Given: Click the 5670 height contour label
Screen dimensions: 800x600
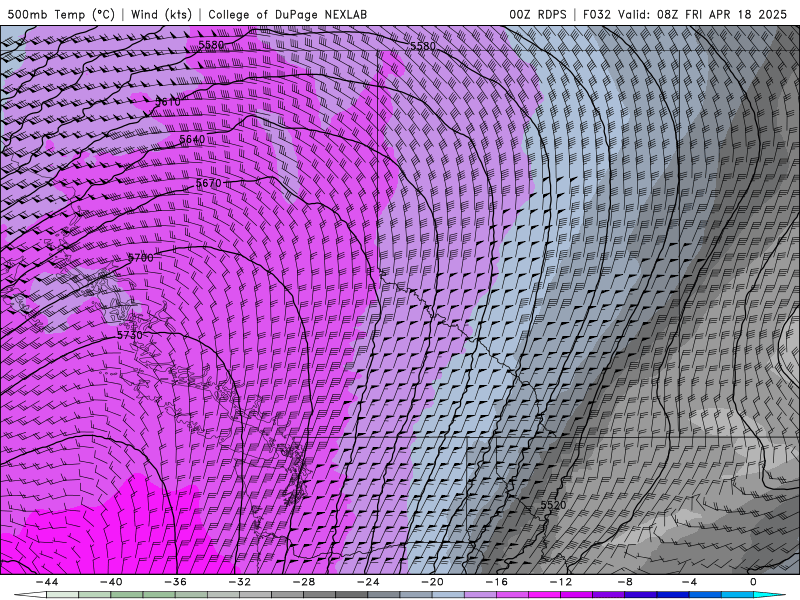Looking at the screenshot, I should (209, 183).
